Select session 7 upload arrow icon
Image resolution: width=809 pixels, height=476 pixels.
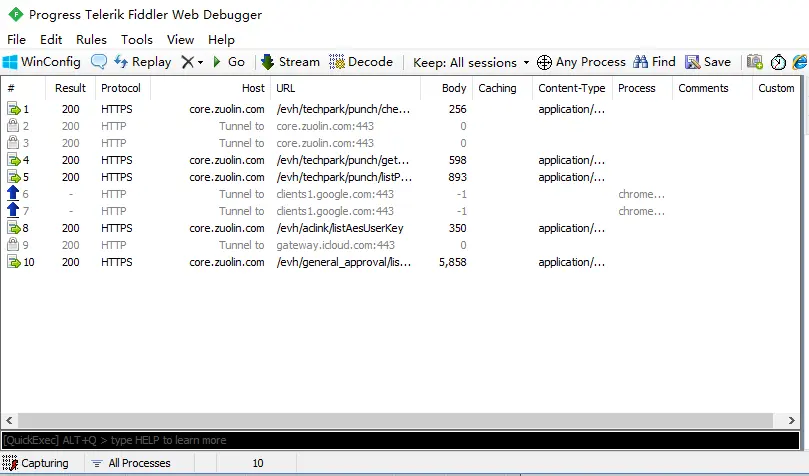(13, 210)
